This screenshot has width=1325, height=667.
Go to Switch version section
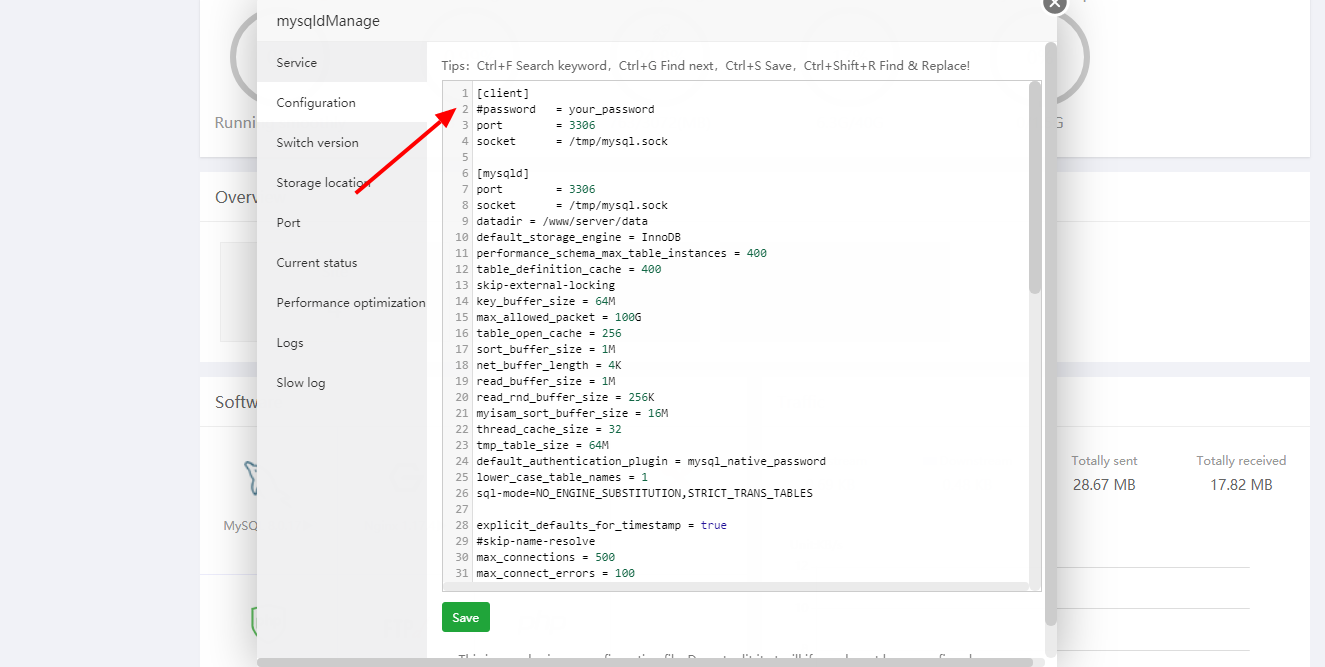[x=317, y=143]
